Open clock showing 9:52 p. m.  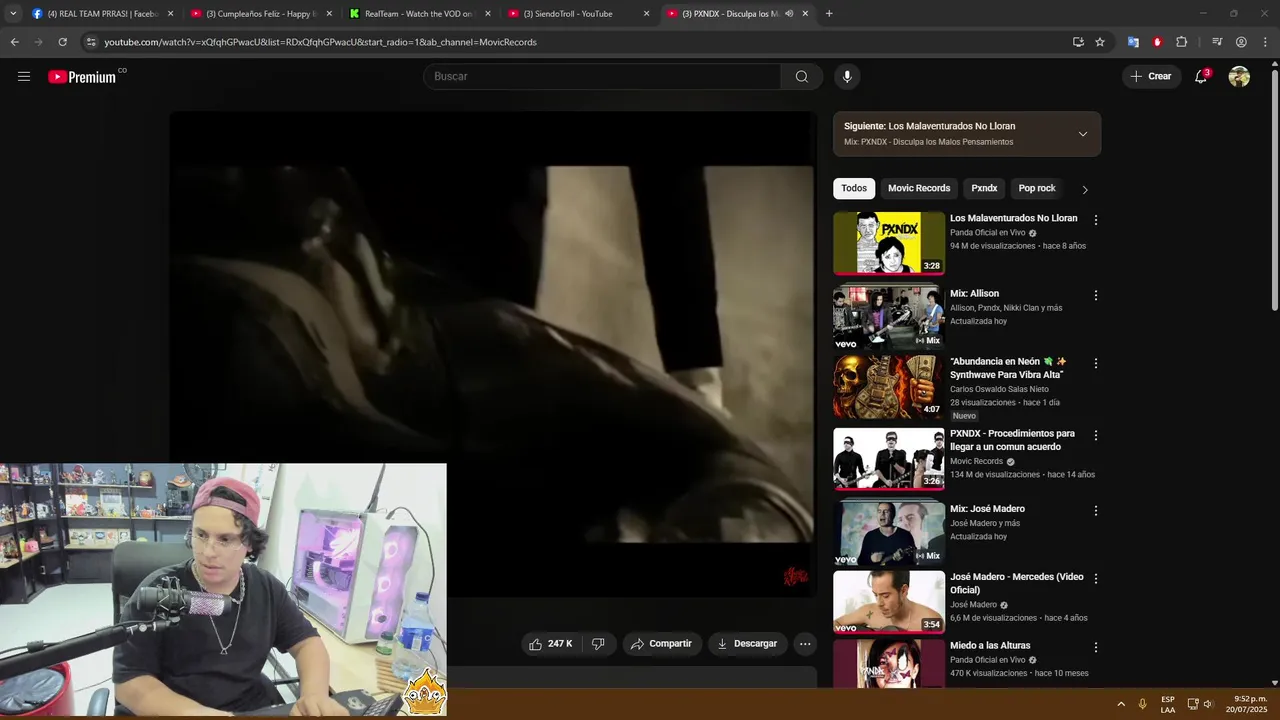[x=1249, y=704]
